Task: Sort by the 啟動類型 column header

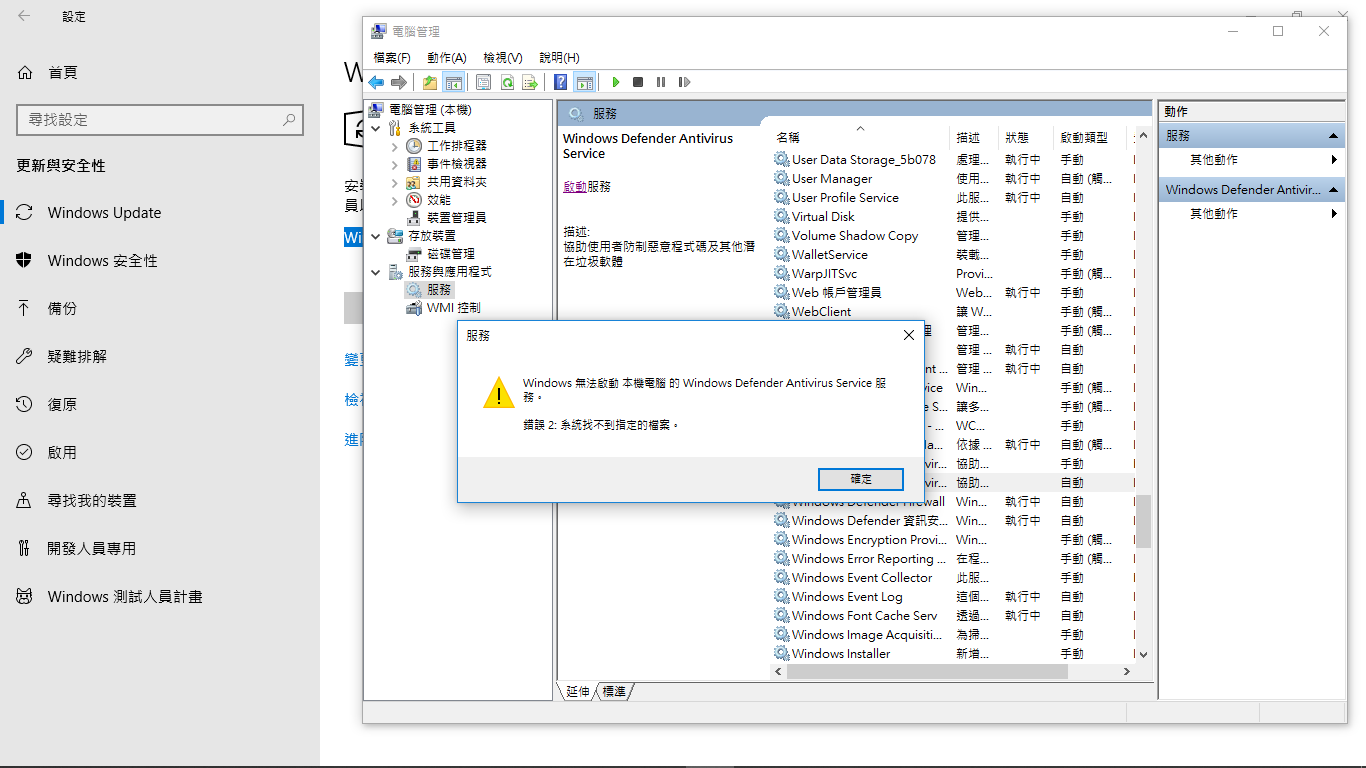Action: pyautogui.click(x=1090, y=137)
